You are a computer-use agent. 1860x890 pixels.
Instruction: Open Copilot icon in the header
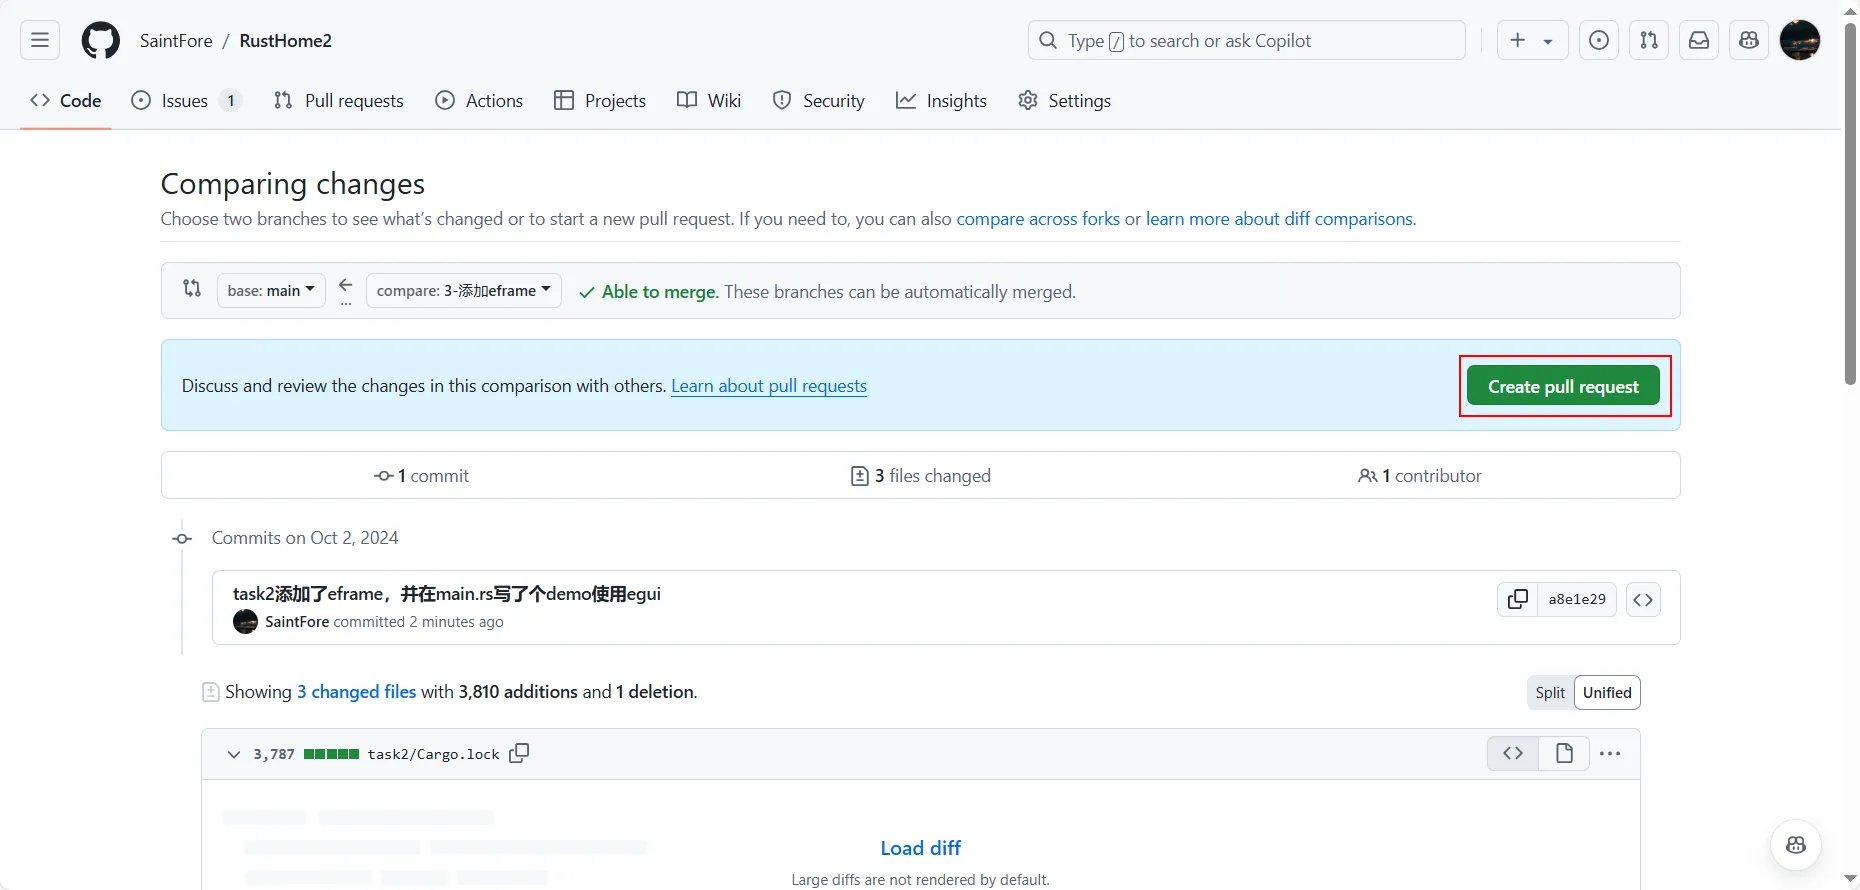pos(1749,40)
